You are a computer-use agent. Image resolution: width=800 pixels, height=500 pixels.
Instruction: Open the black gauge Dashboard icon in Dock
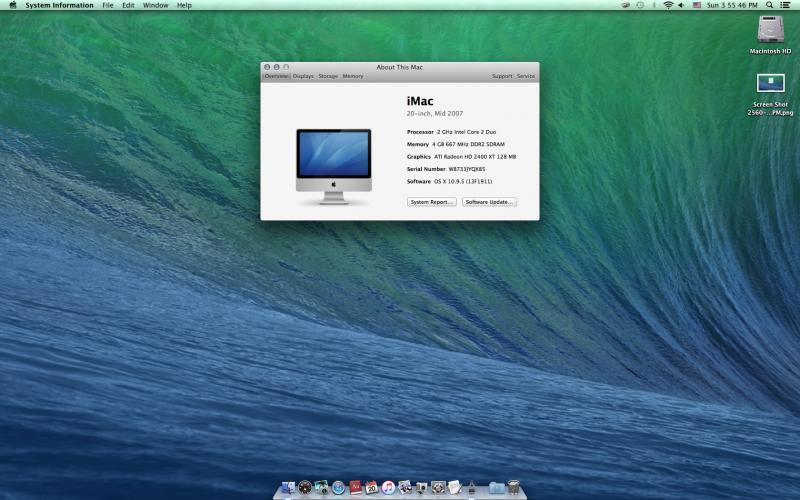305,487
